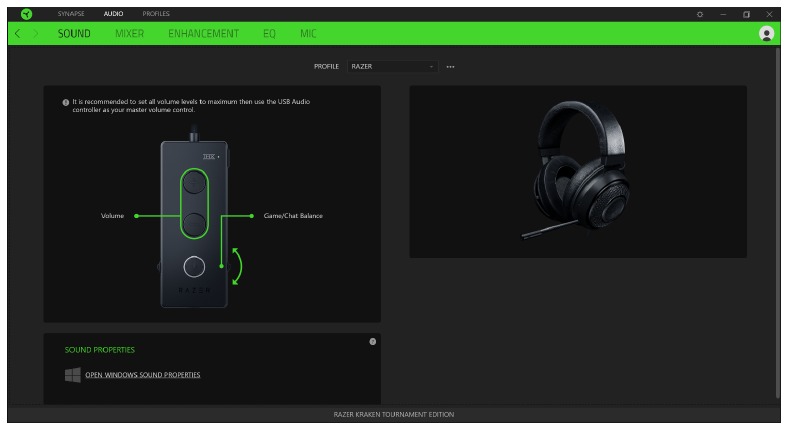This screenshot has height=431, width=787.
Task: Click the volume up button on controller
Action: (x=194, y=183)
